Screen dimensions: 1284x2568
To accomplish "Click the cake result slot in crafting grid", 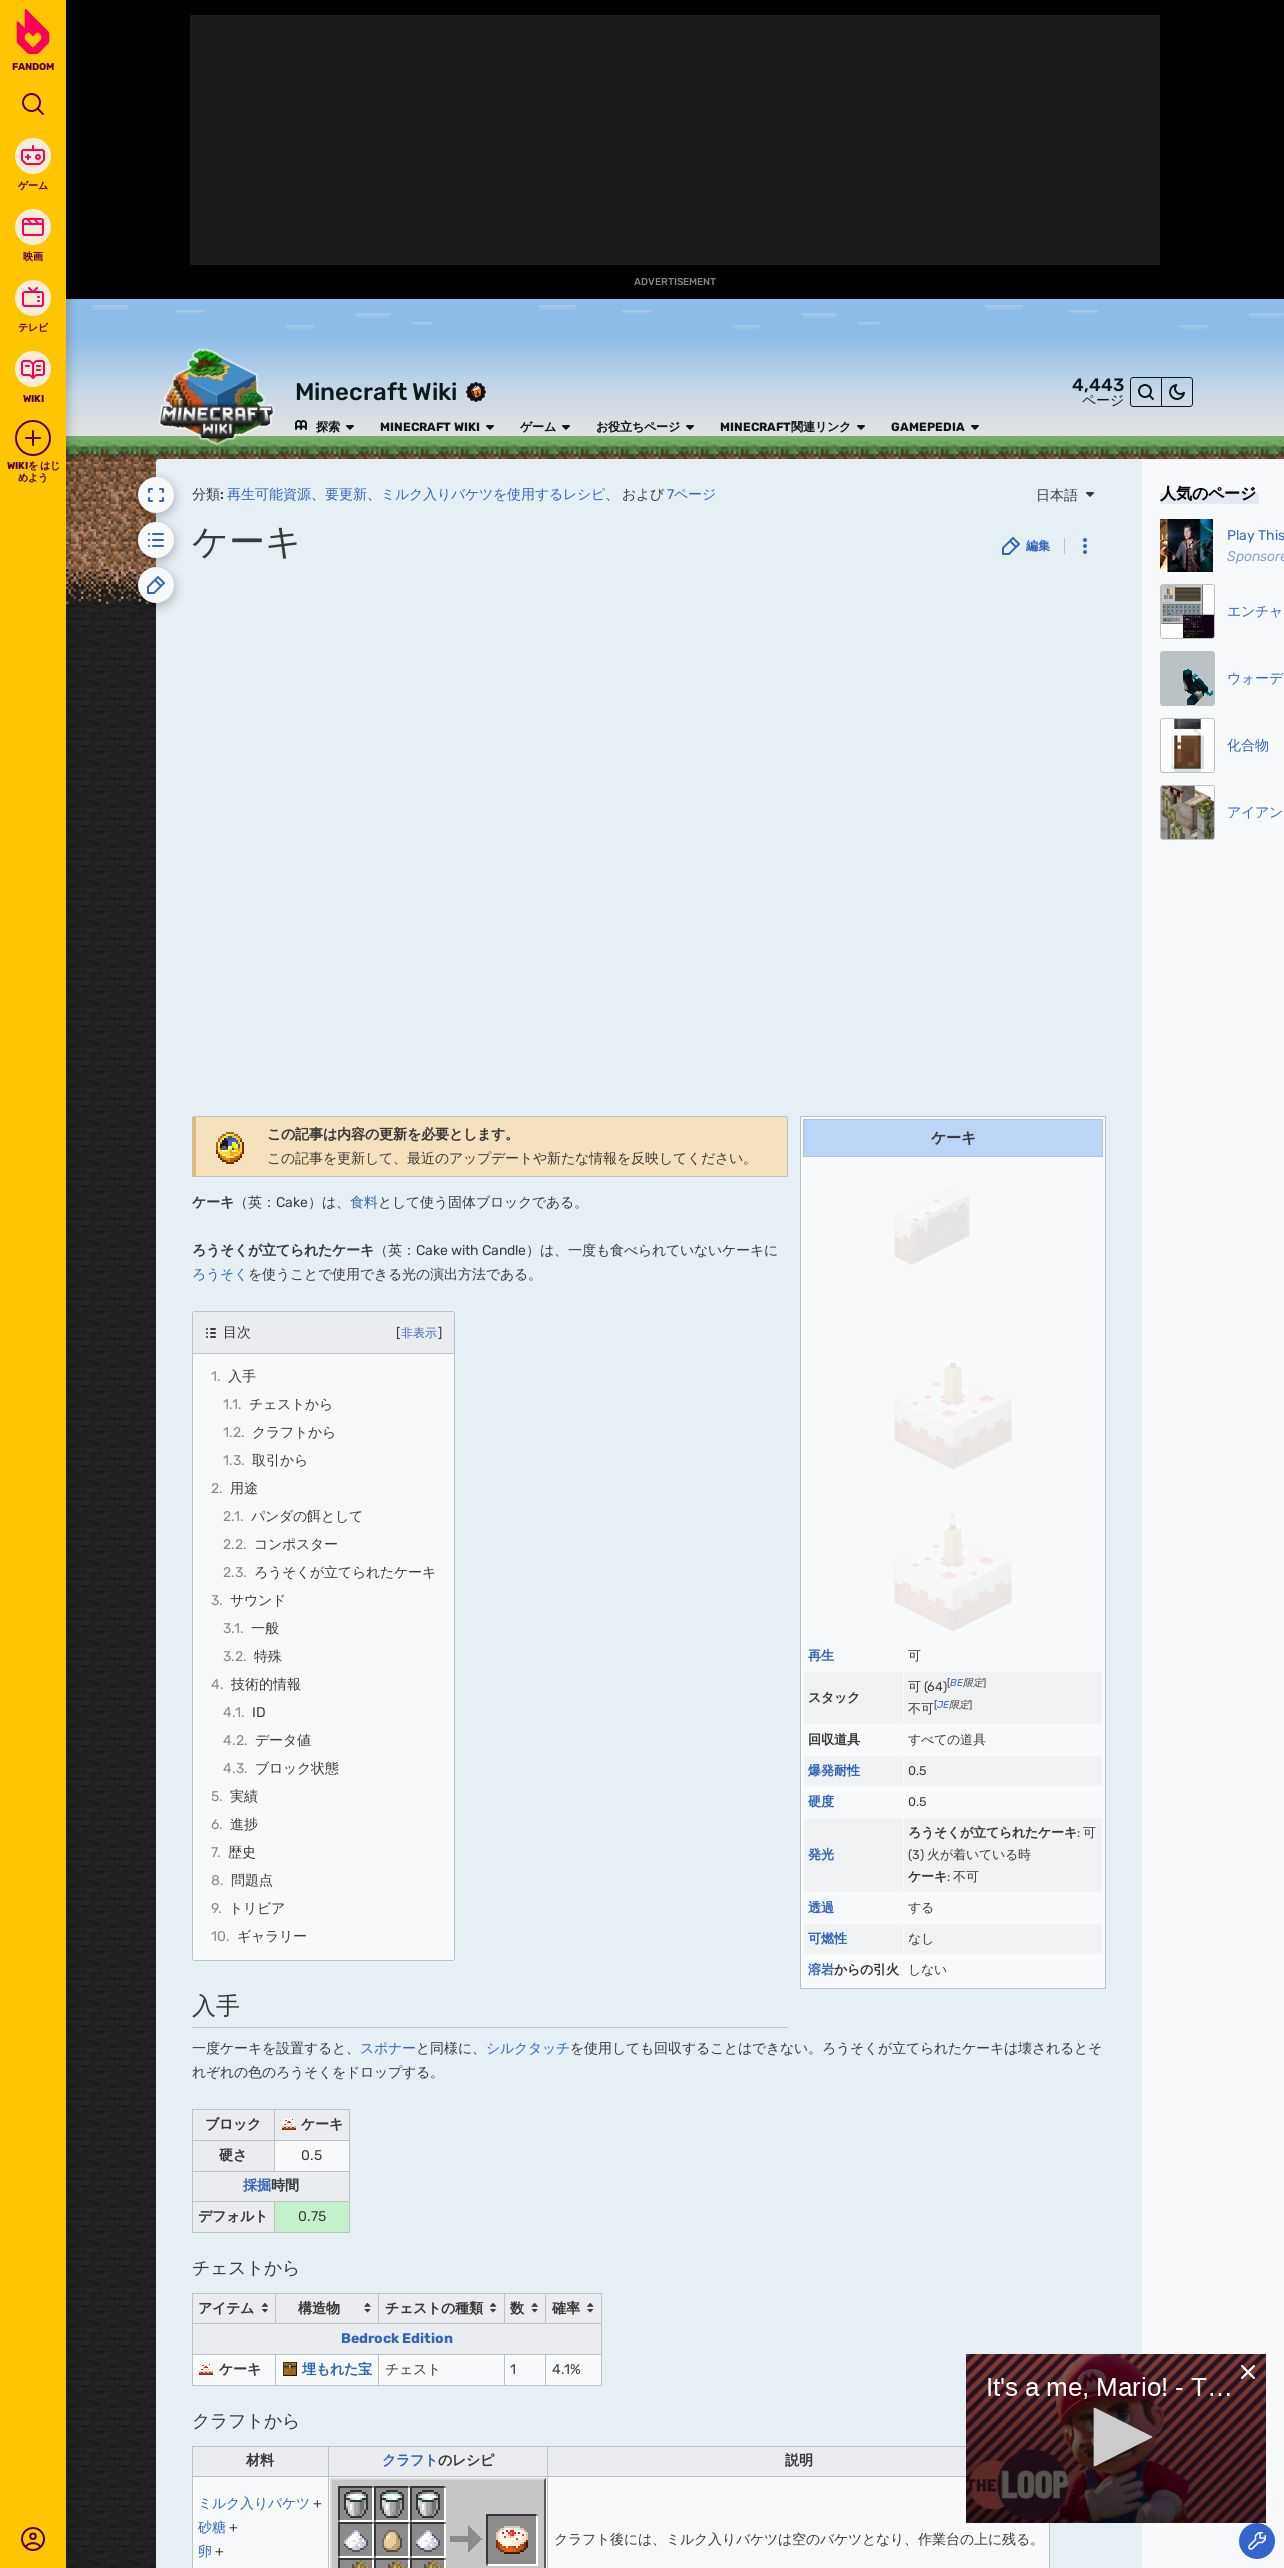I will point(512,2538).
